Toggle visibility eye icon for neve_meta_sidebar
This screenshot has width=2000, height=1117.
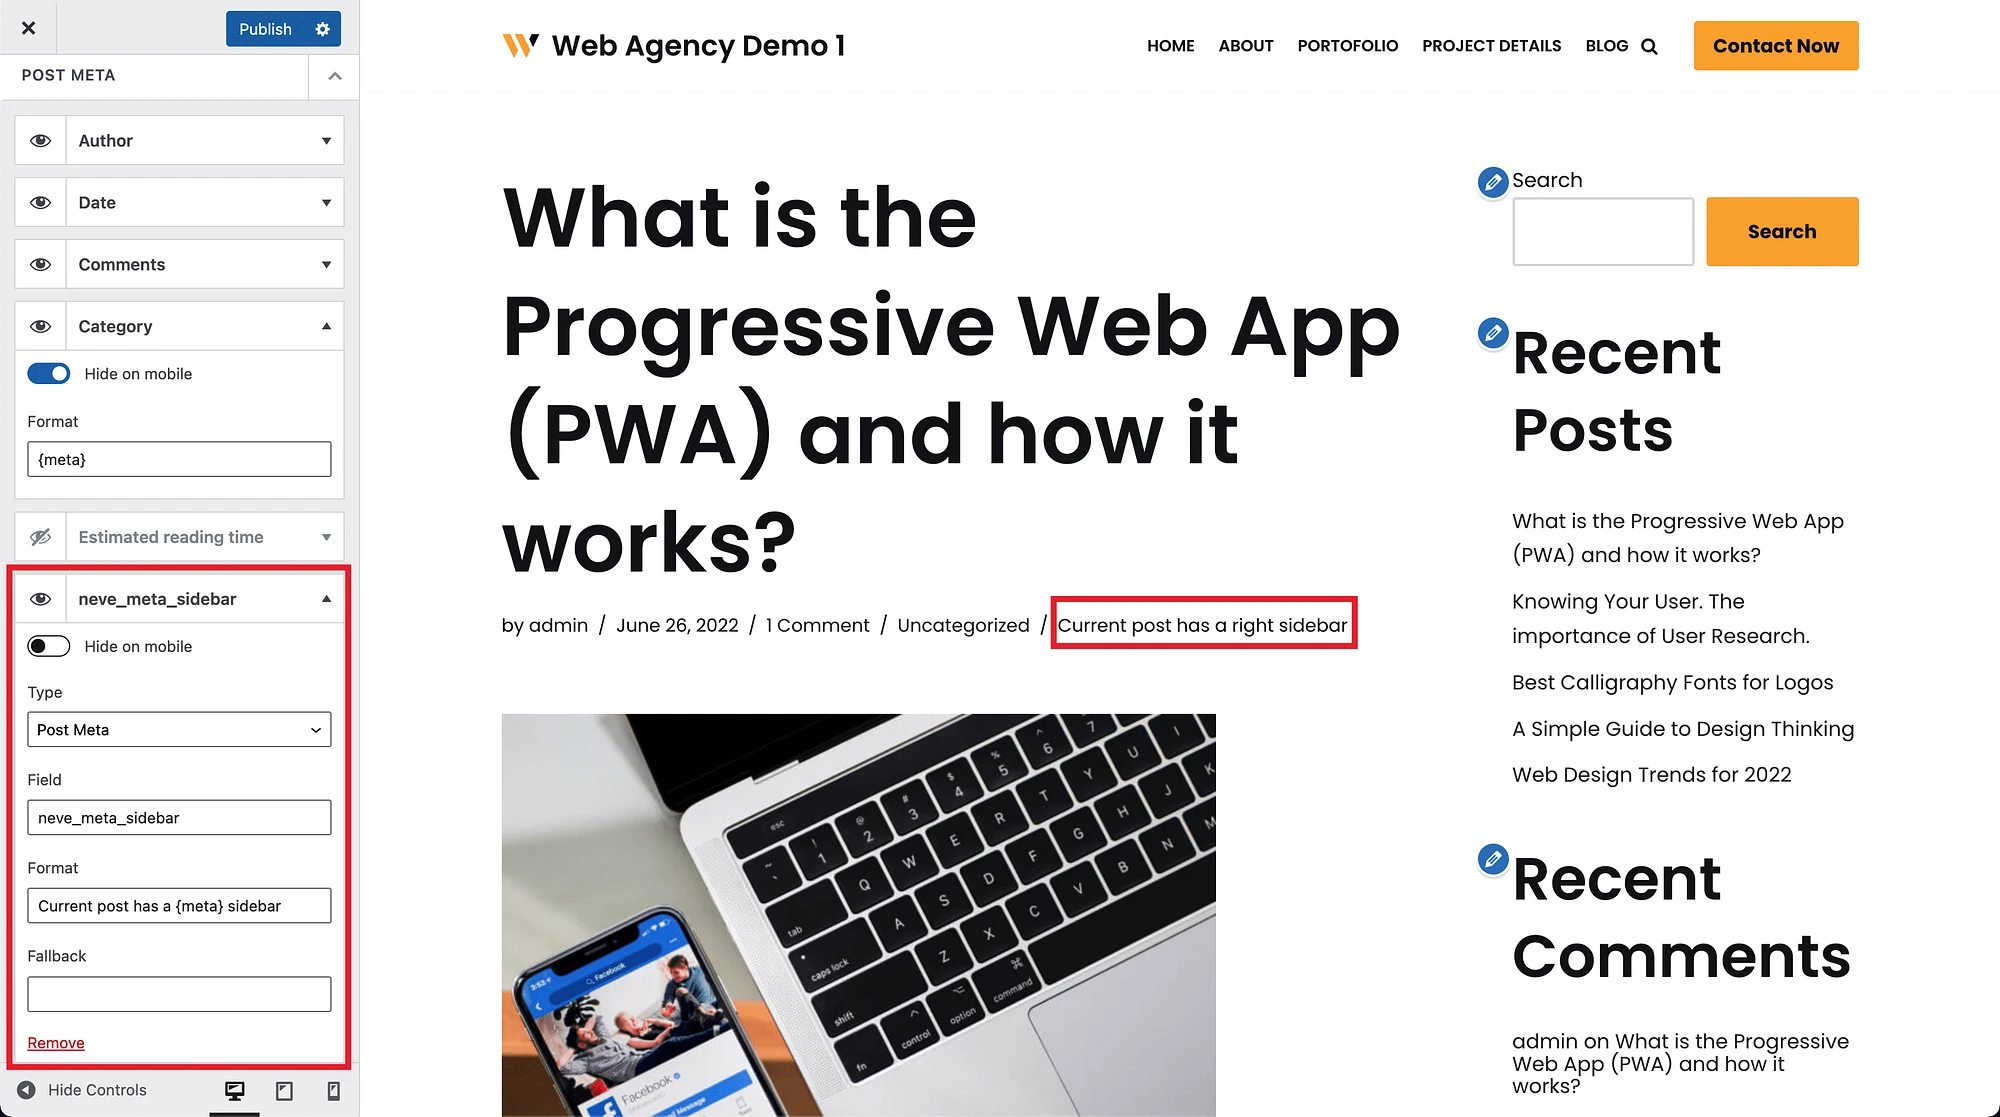[41, 598]
